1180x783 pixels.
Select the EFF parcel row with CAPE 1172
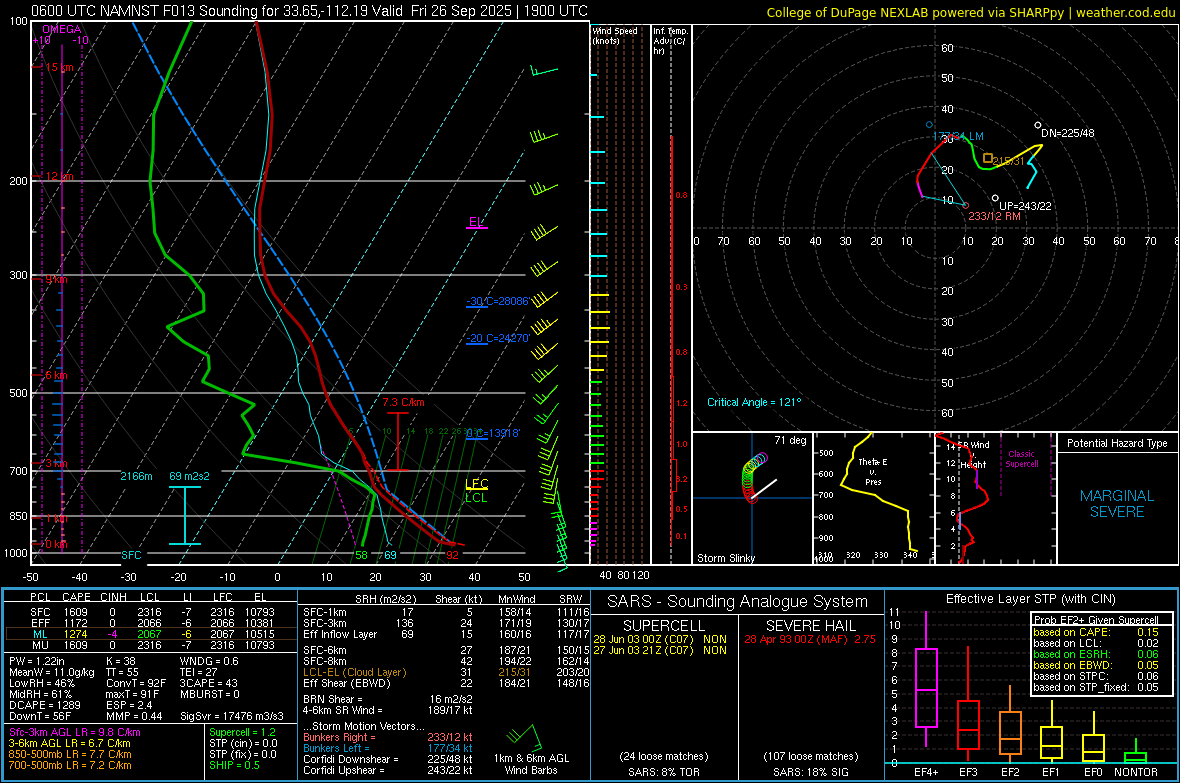pyautogui.click(x=151, y=623)
